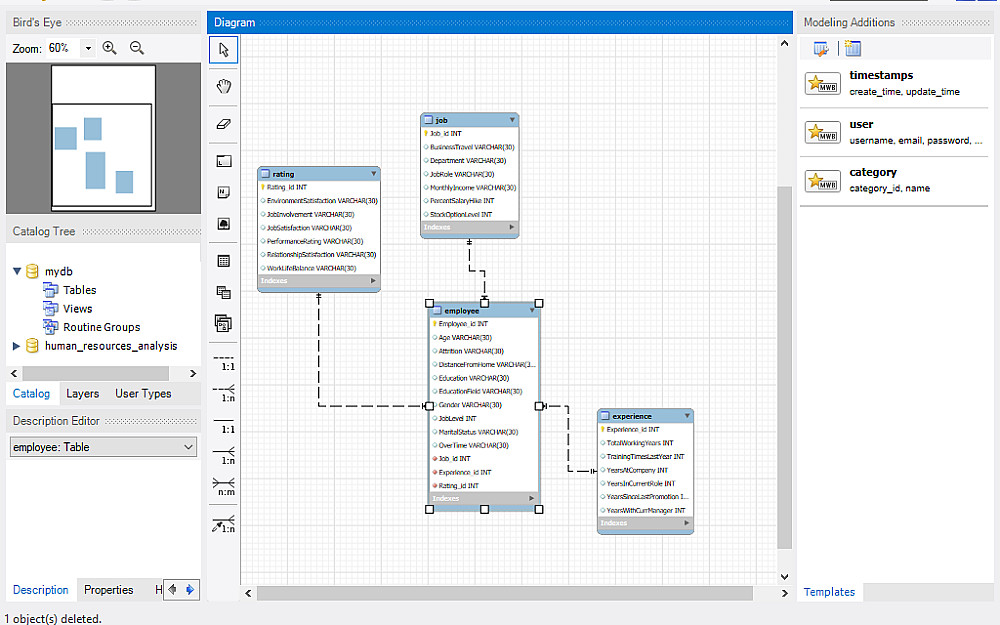Click the Zoom out magnifier icon
The width and height of the screenshot is (1000, 625).
137,48
